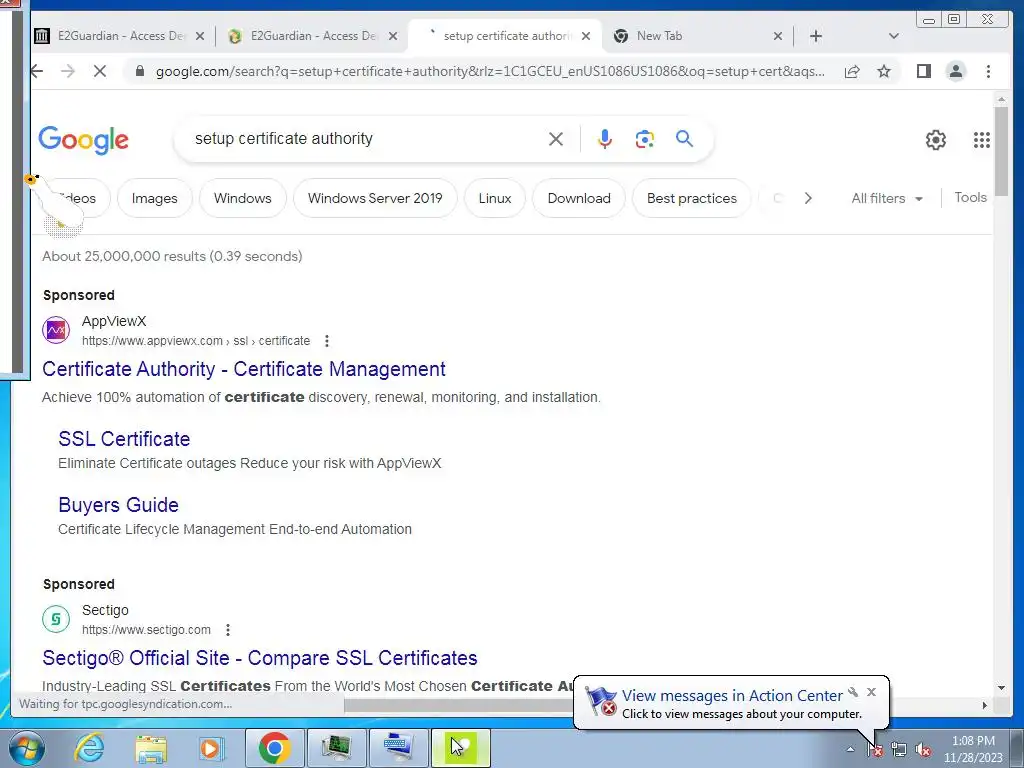Go back to previous page

tap(37, 71)
